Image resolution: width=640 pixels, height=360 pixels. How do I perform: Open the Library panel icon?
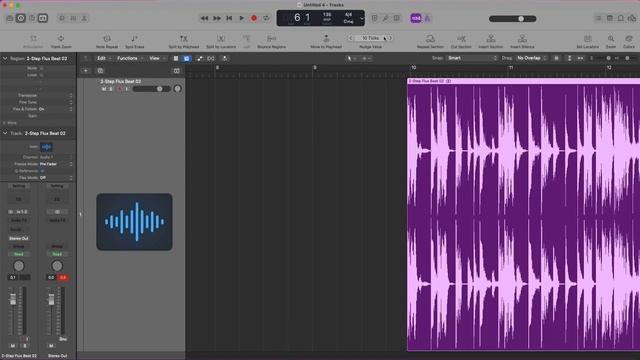pos(9,18)
